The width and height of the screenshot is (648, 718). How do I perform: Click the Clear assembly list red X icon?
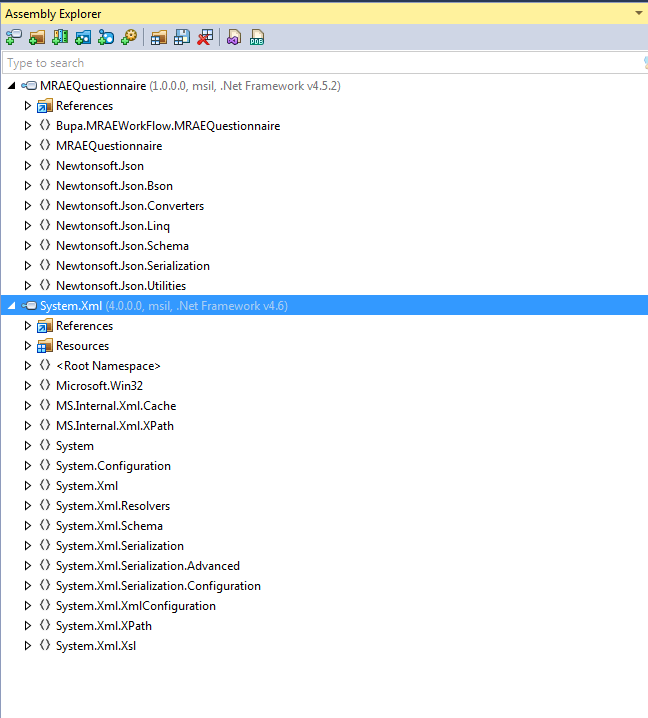point(205,38)
